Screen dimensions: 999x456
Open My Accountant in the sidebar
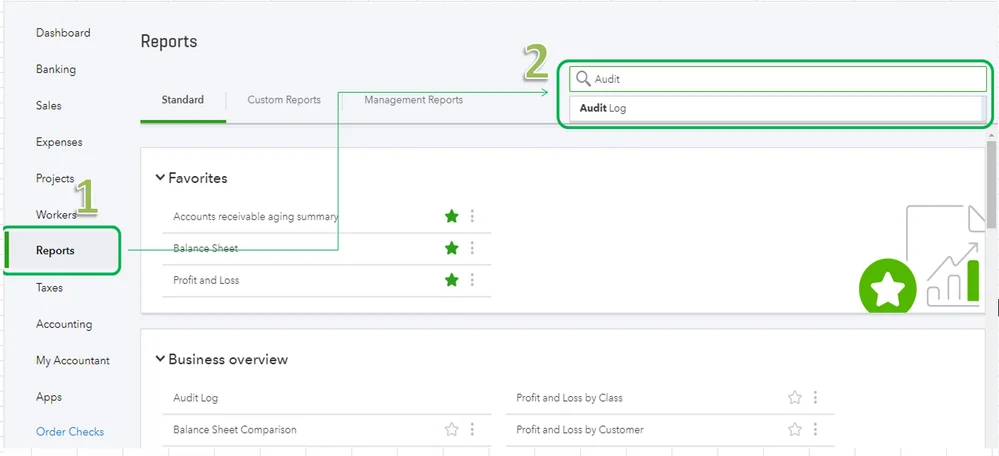(x=73, y=360)
